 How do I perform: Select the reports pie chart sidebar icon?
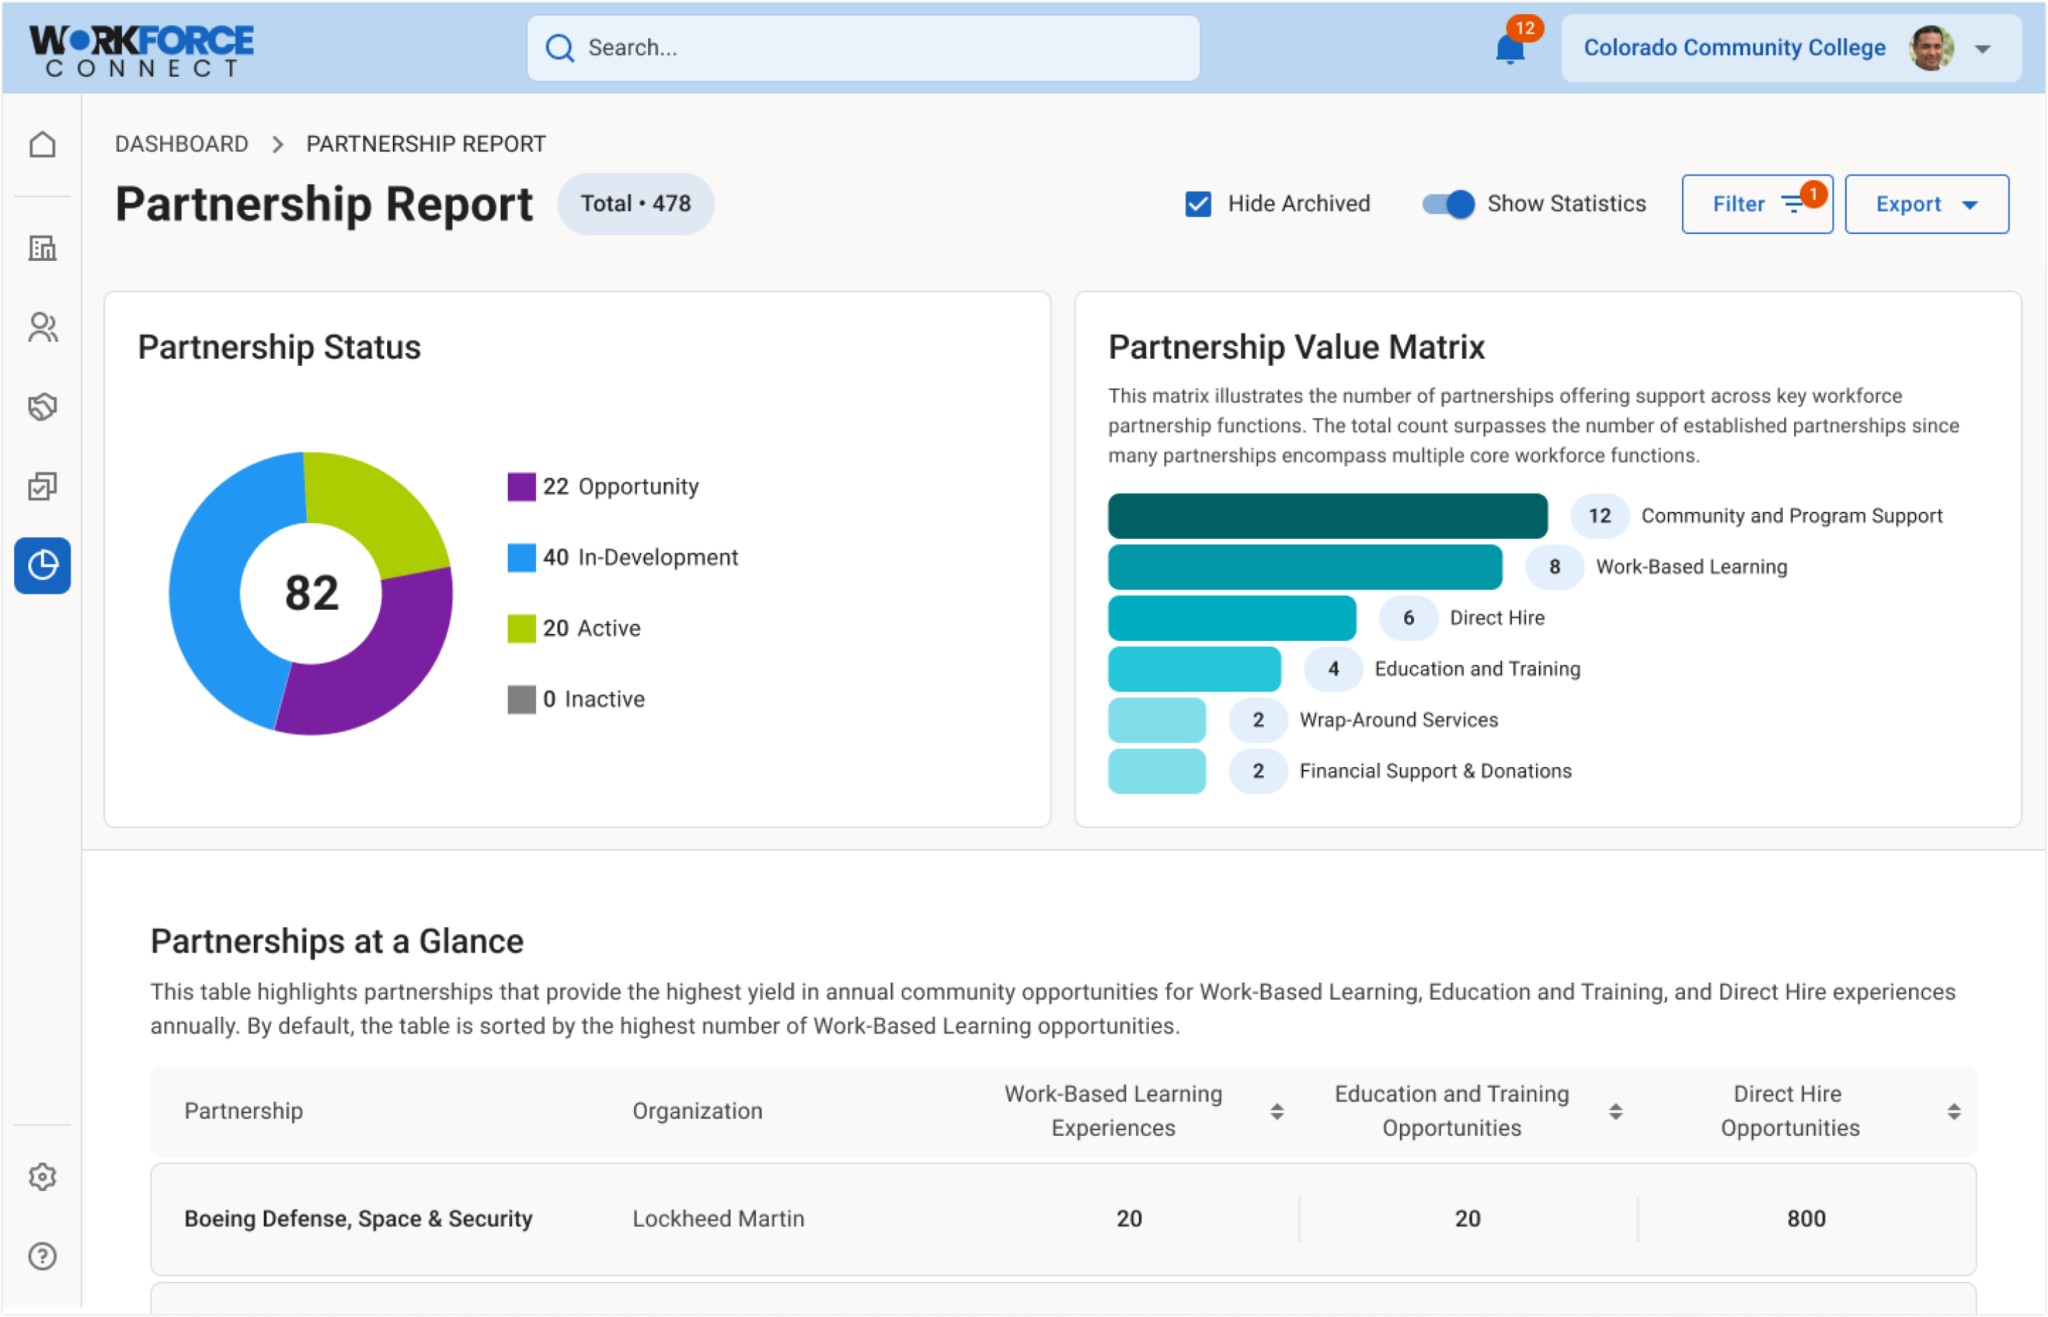[42, 566]
